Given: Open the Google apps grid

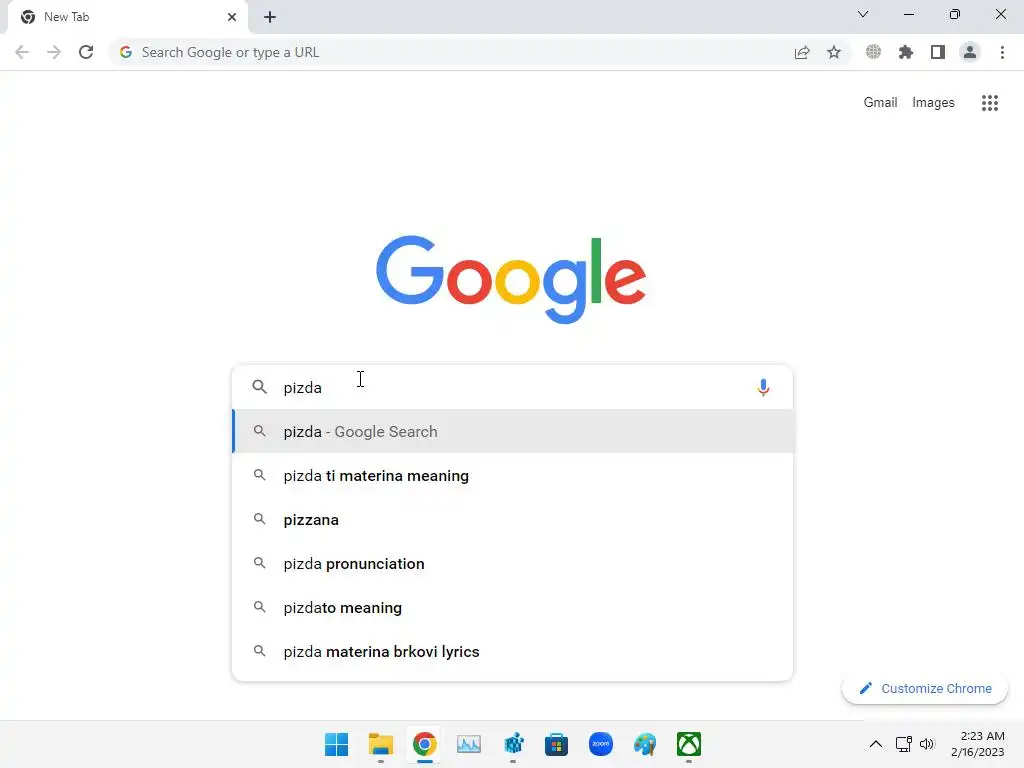Looking at the screenshot, I should (x=989, y=103).
